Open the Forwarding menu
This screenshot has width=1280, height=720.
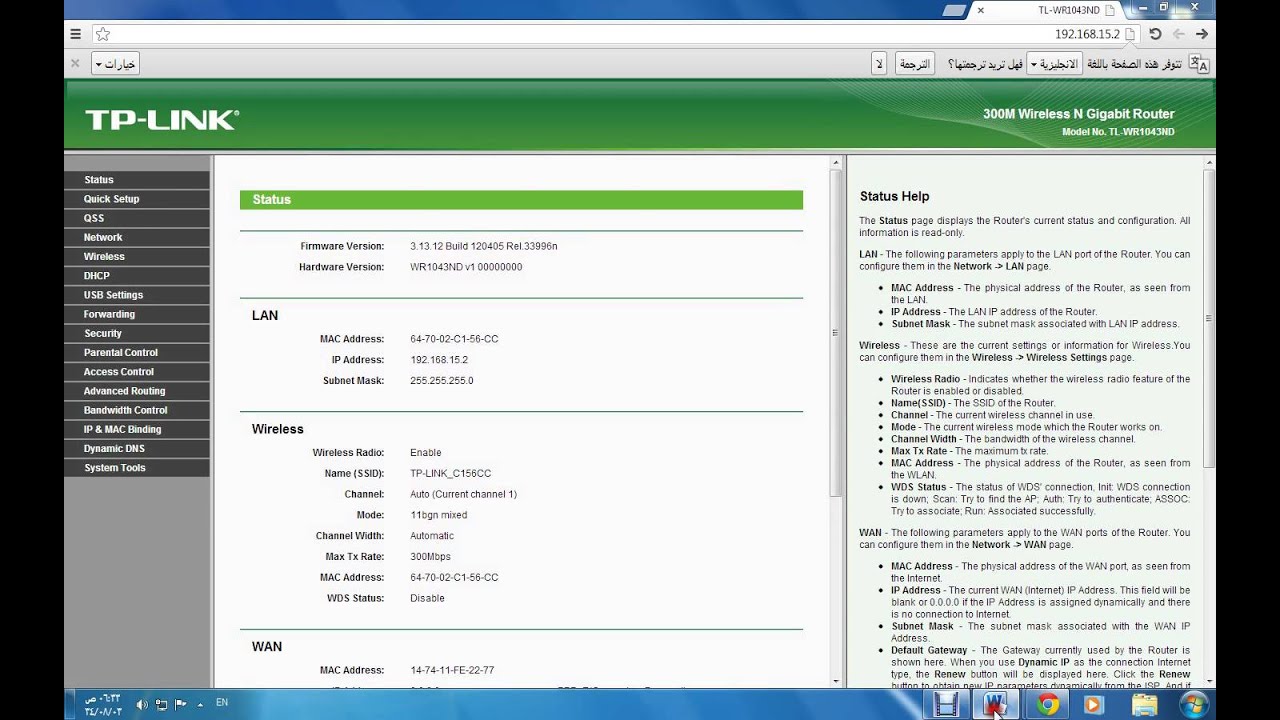pos(137,314)
